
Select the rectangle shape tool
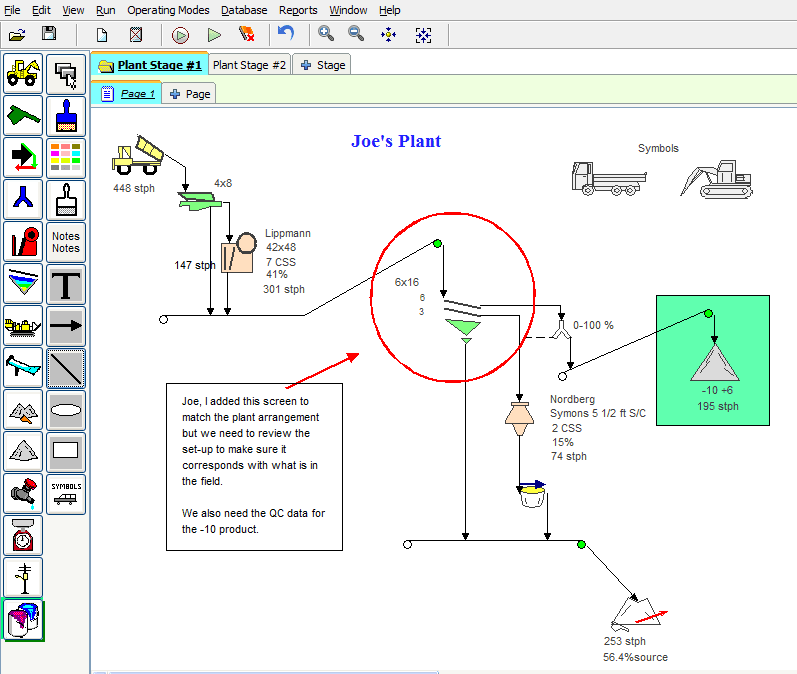(66, 452)
